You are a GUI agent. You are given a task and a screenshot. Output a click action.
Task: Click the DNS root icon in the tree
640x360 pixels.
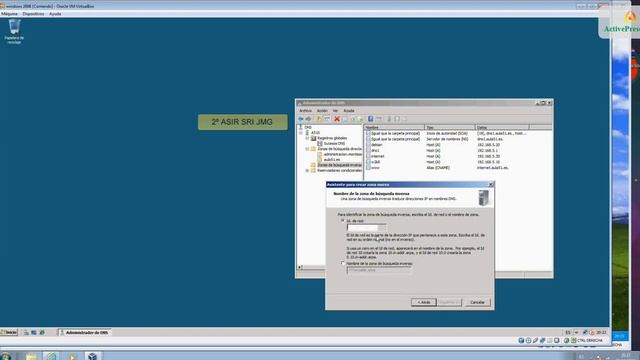click(x=301, y=127)
